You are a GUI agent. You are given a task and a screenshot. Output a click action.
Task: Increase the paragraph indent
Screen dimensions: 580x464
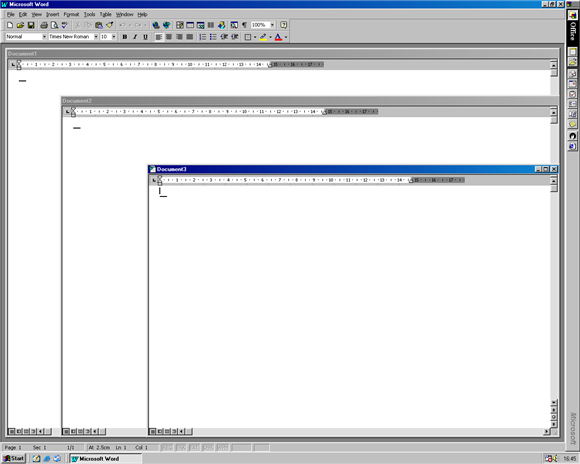(235, 37)
